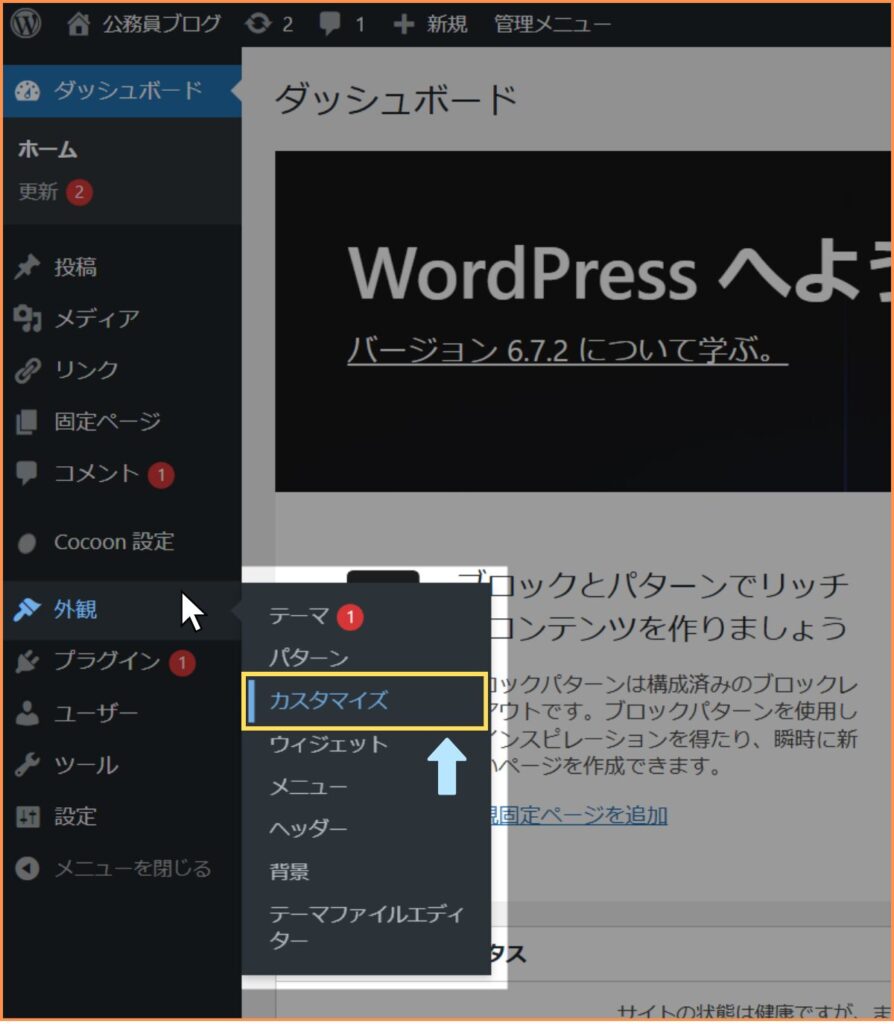Screen dimensions: 894x1024
Task: Click the collapse arrow icon by メニューを閉じる
Action: pyautogui.click(x=27, y=869)
